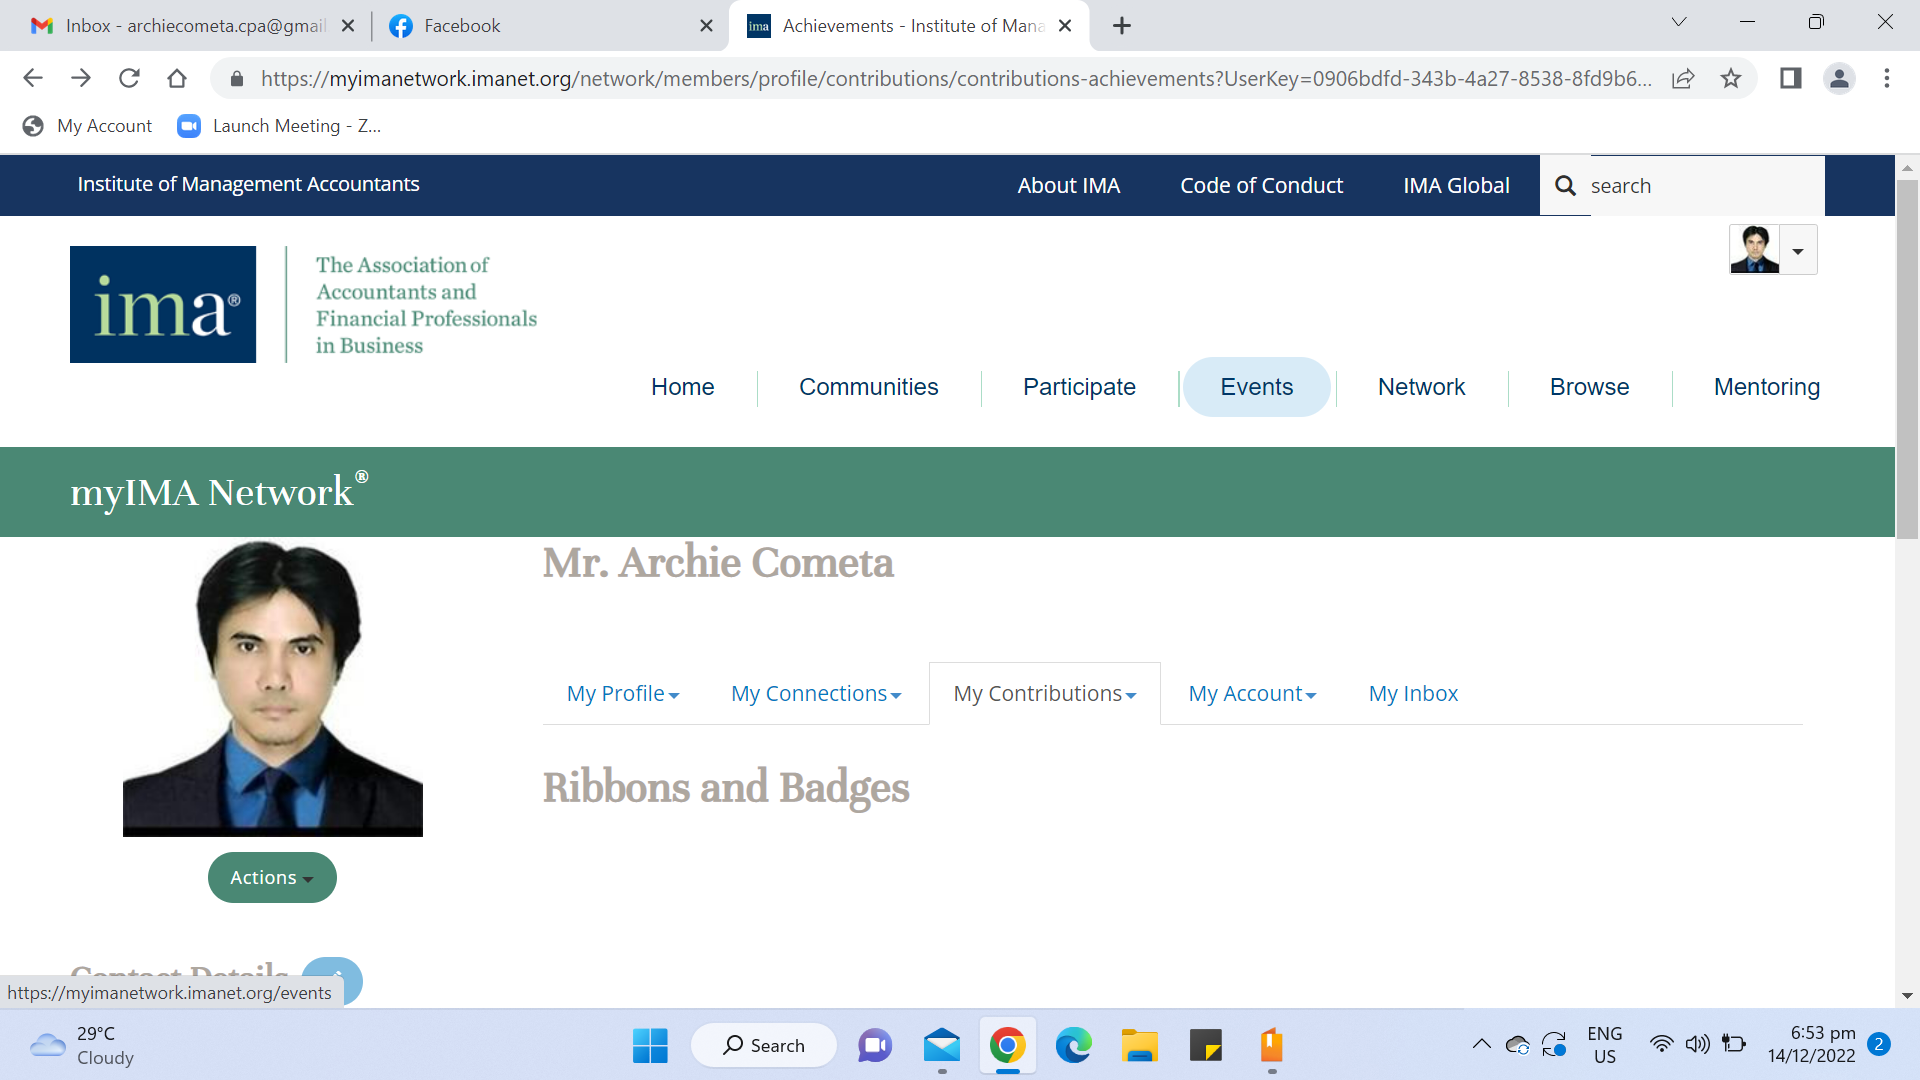This screenshot has width=1920, height=1080.
Task: Click the page vertical scrollbar thumb
Action: pos(1907,360)
